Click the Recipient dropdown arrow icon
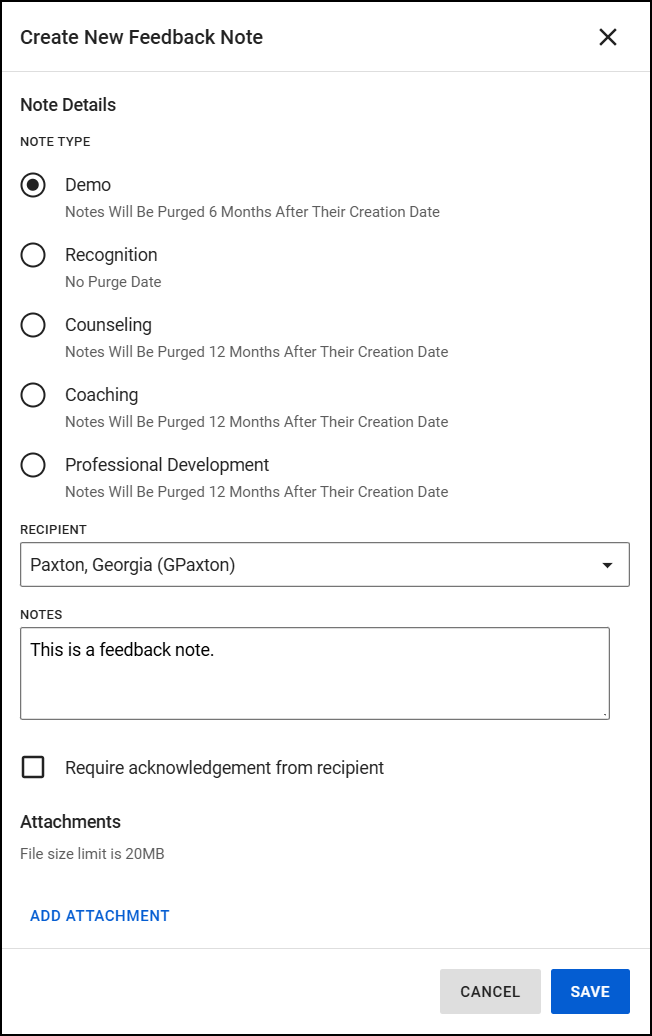 click(x=607, y=565)
